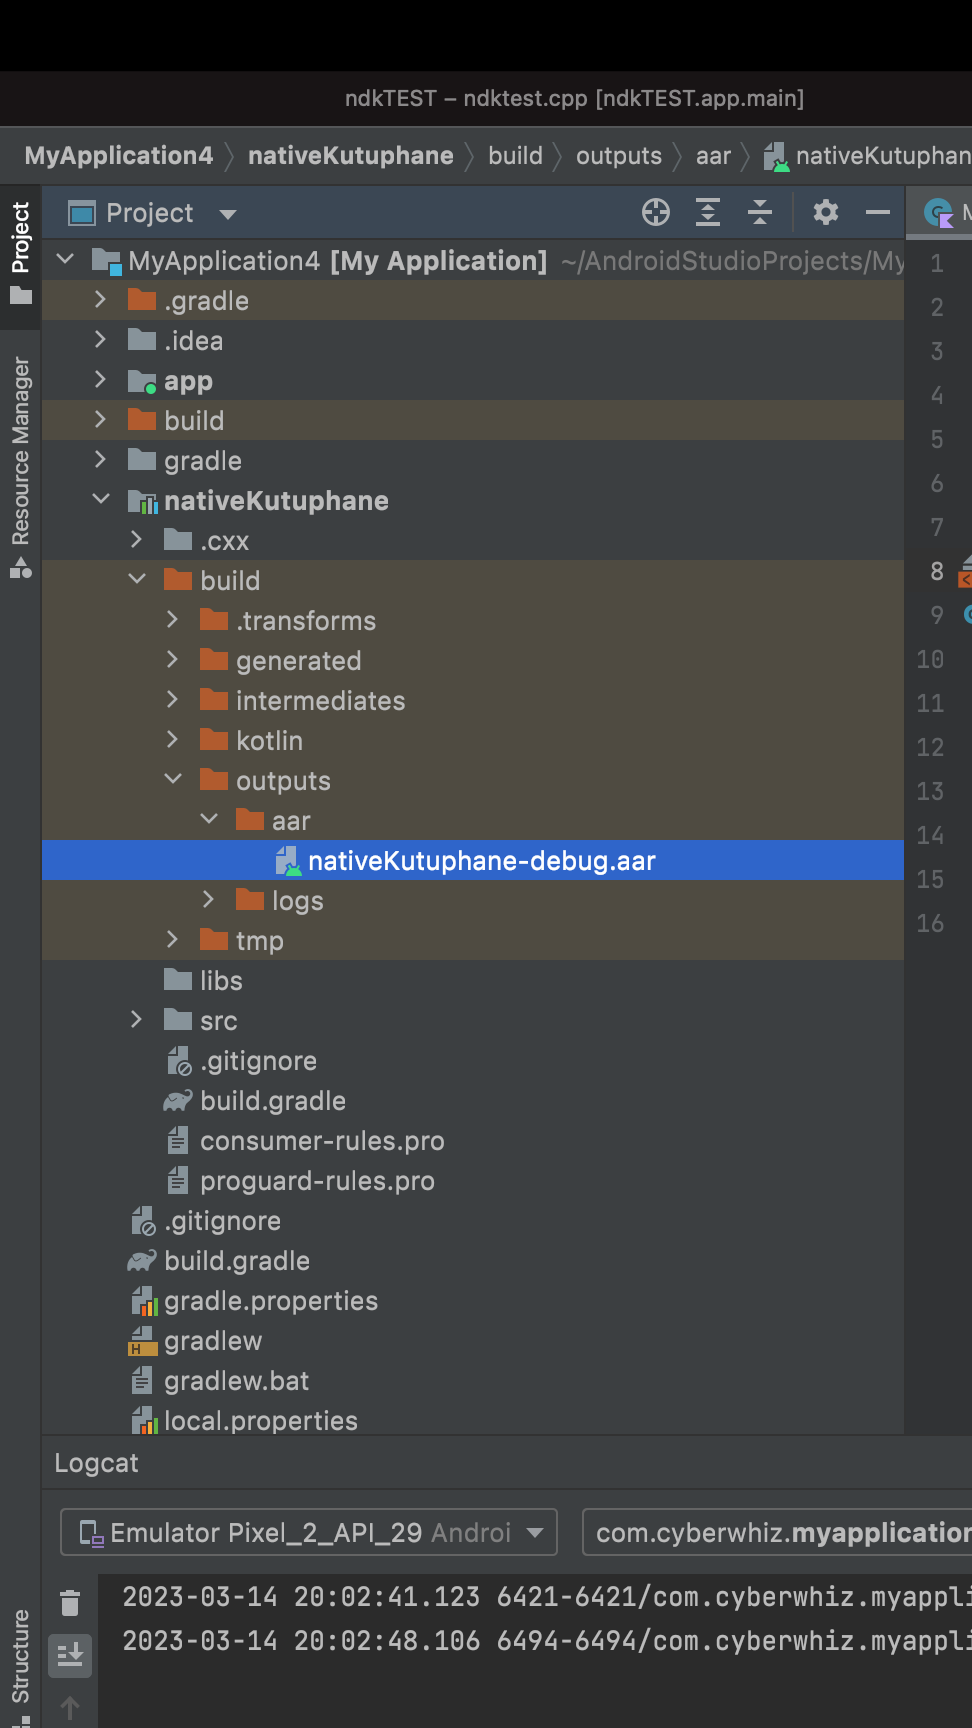
Task: Collapse the outputs folder
Action: pos(173,778)
